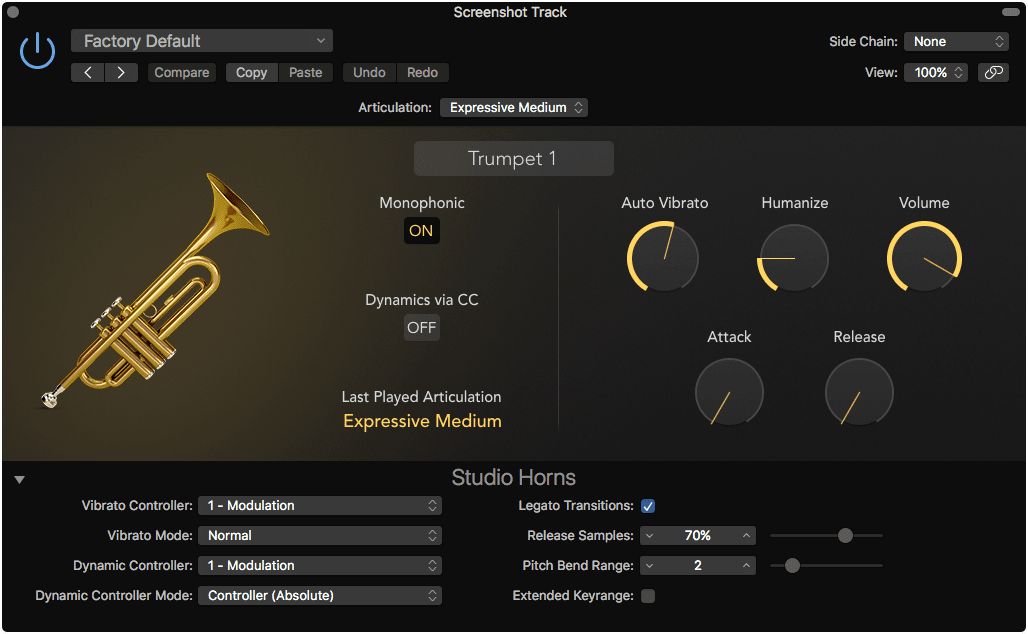Viewport: 1028px width, 634px height.
Task: Open the Factory Default preset menu
Action: (x=201, y=41)
